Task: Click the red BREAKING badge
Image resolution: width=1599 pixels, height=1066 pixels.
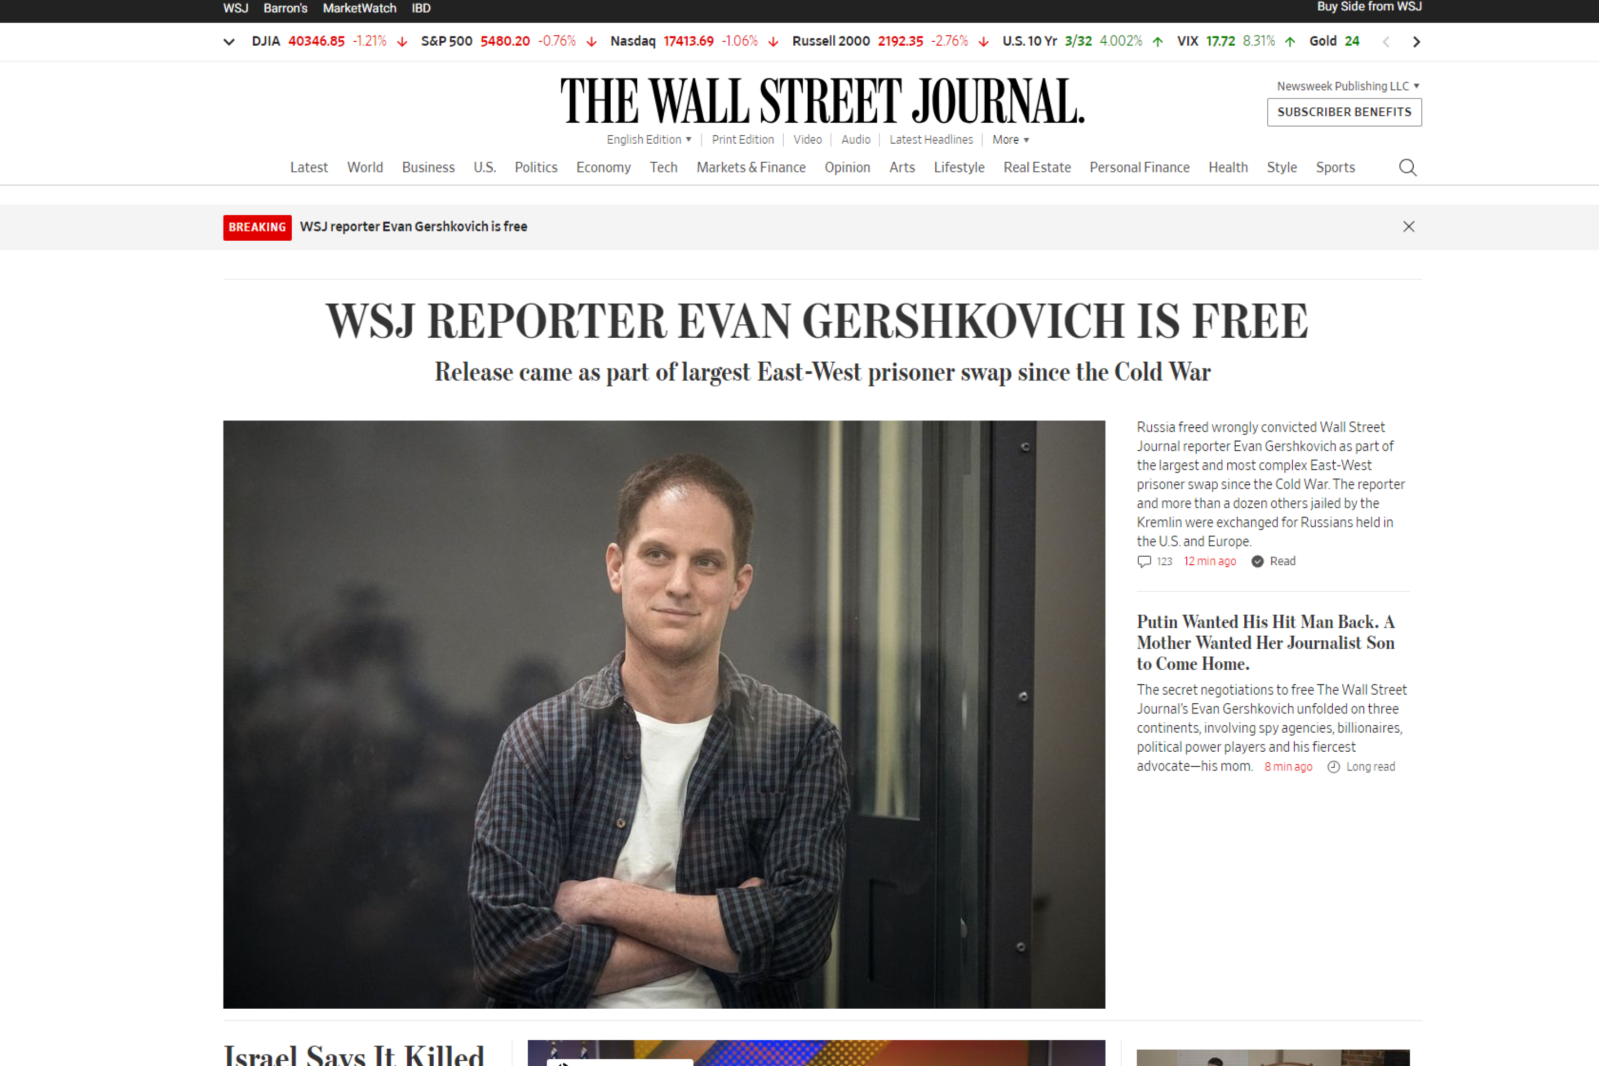Action: click(x=257, y=228)
